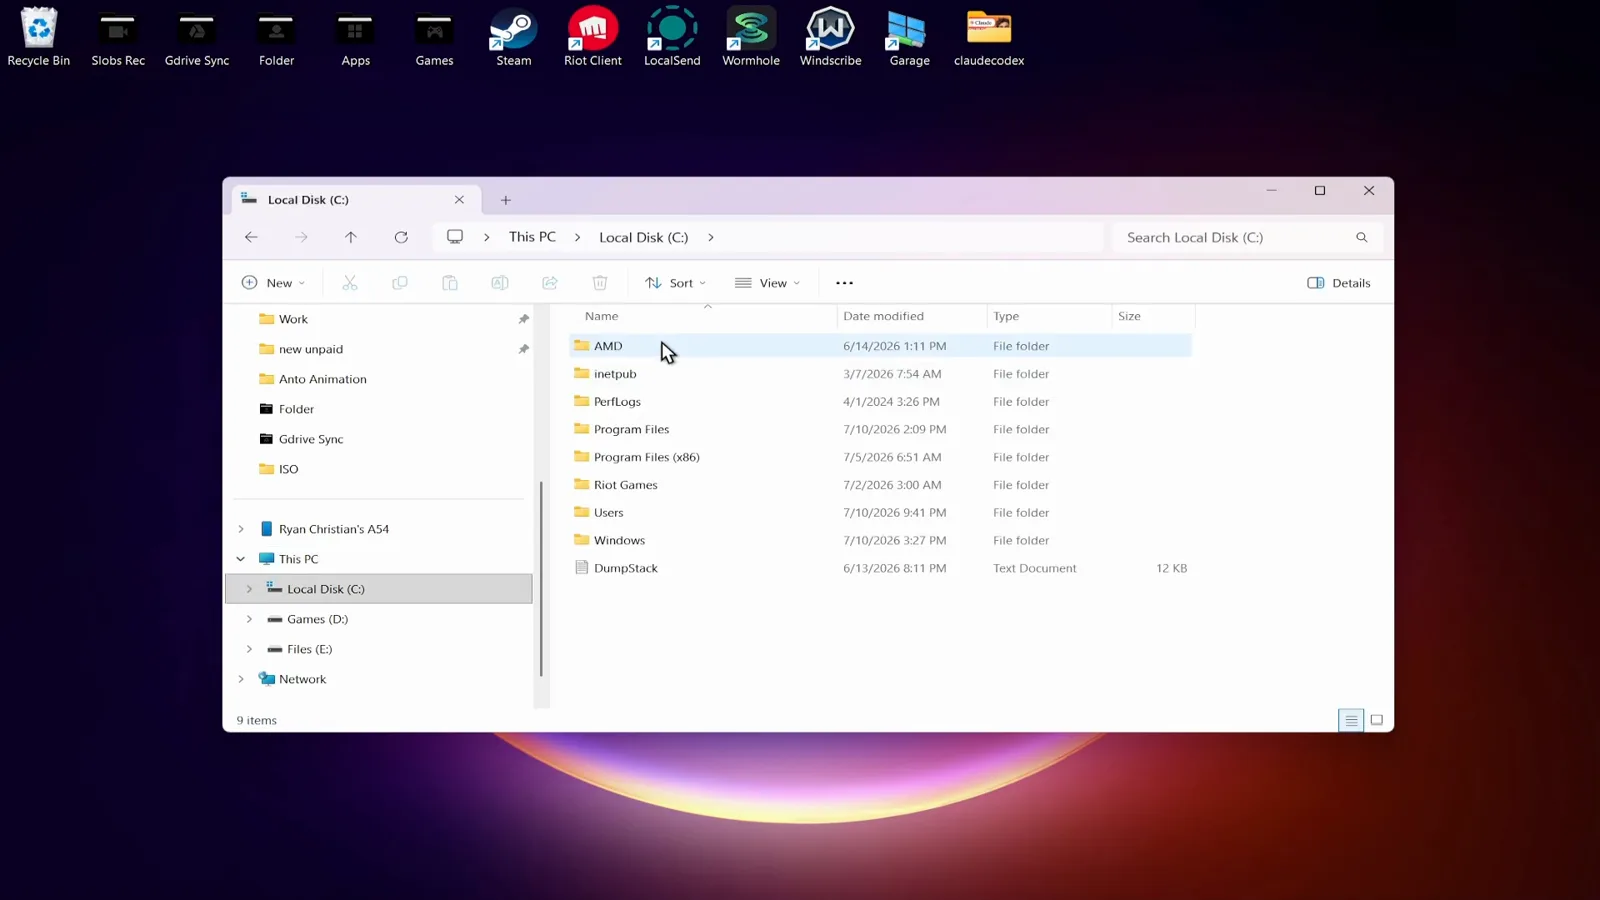This screenshot has width=1600, height=900.
Task: Navigate back with the left arrow
Action: [x=251, y=237]
